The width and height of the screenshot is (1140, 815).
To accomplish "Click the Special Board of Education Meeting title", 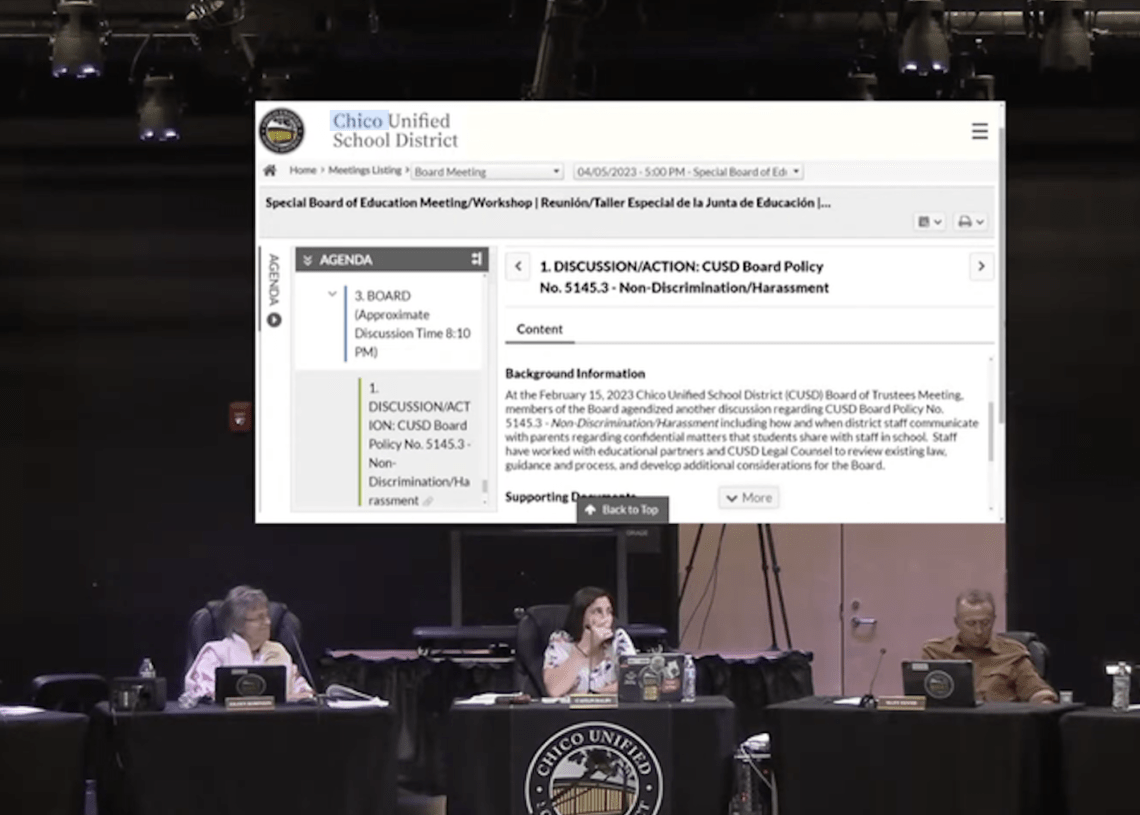I will coord(547,203).
